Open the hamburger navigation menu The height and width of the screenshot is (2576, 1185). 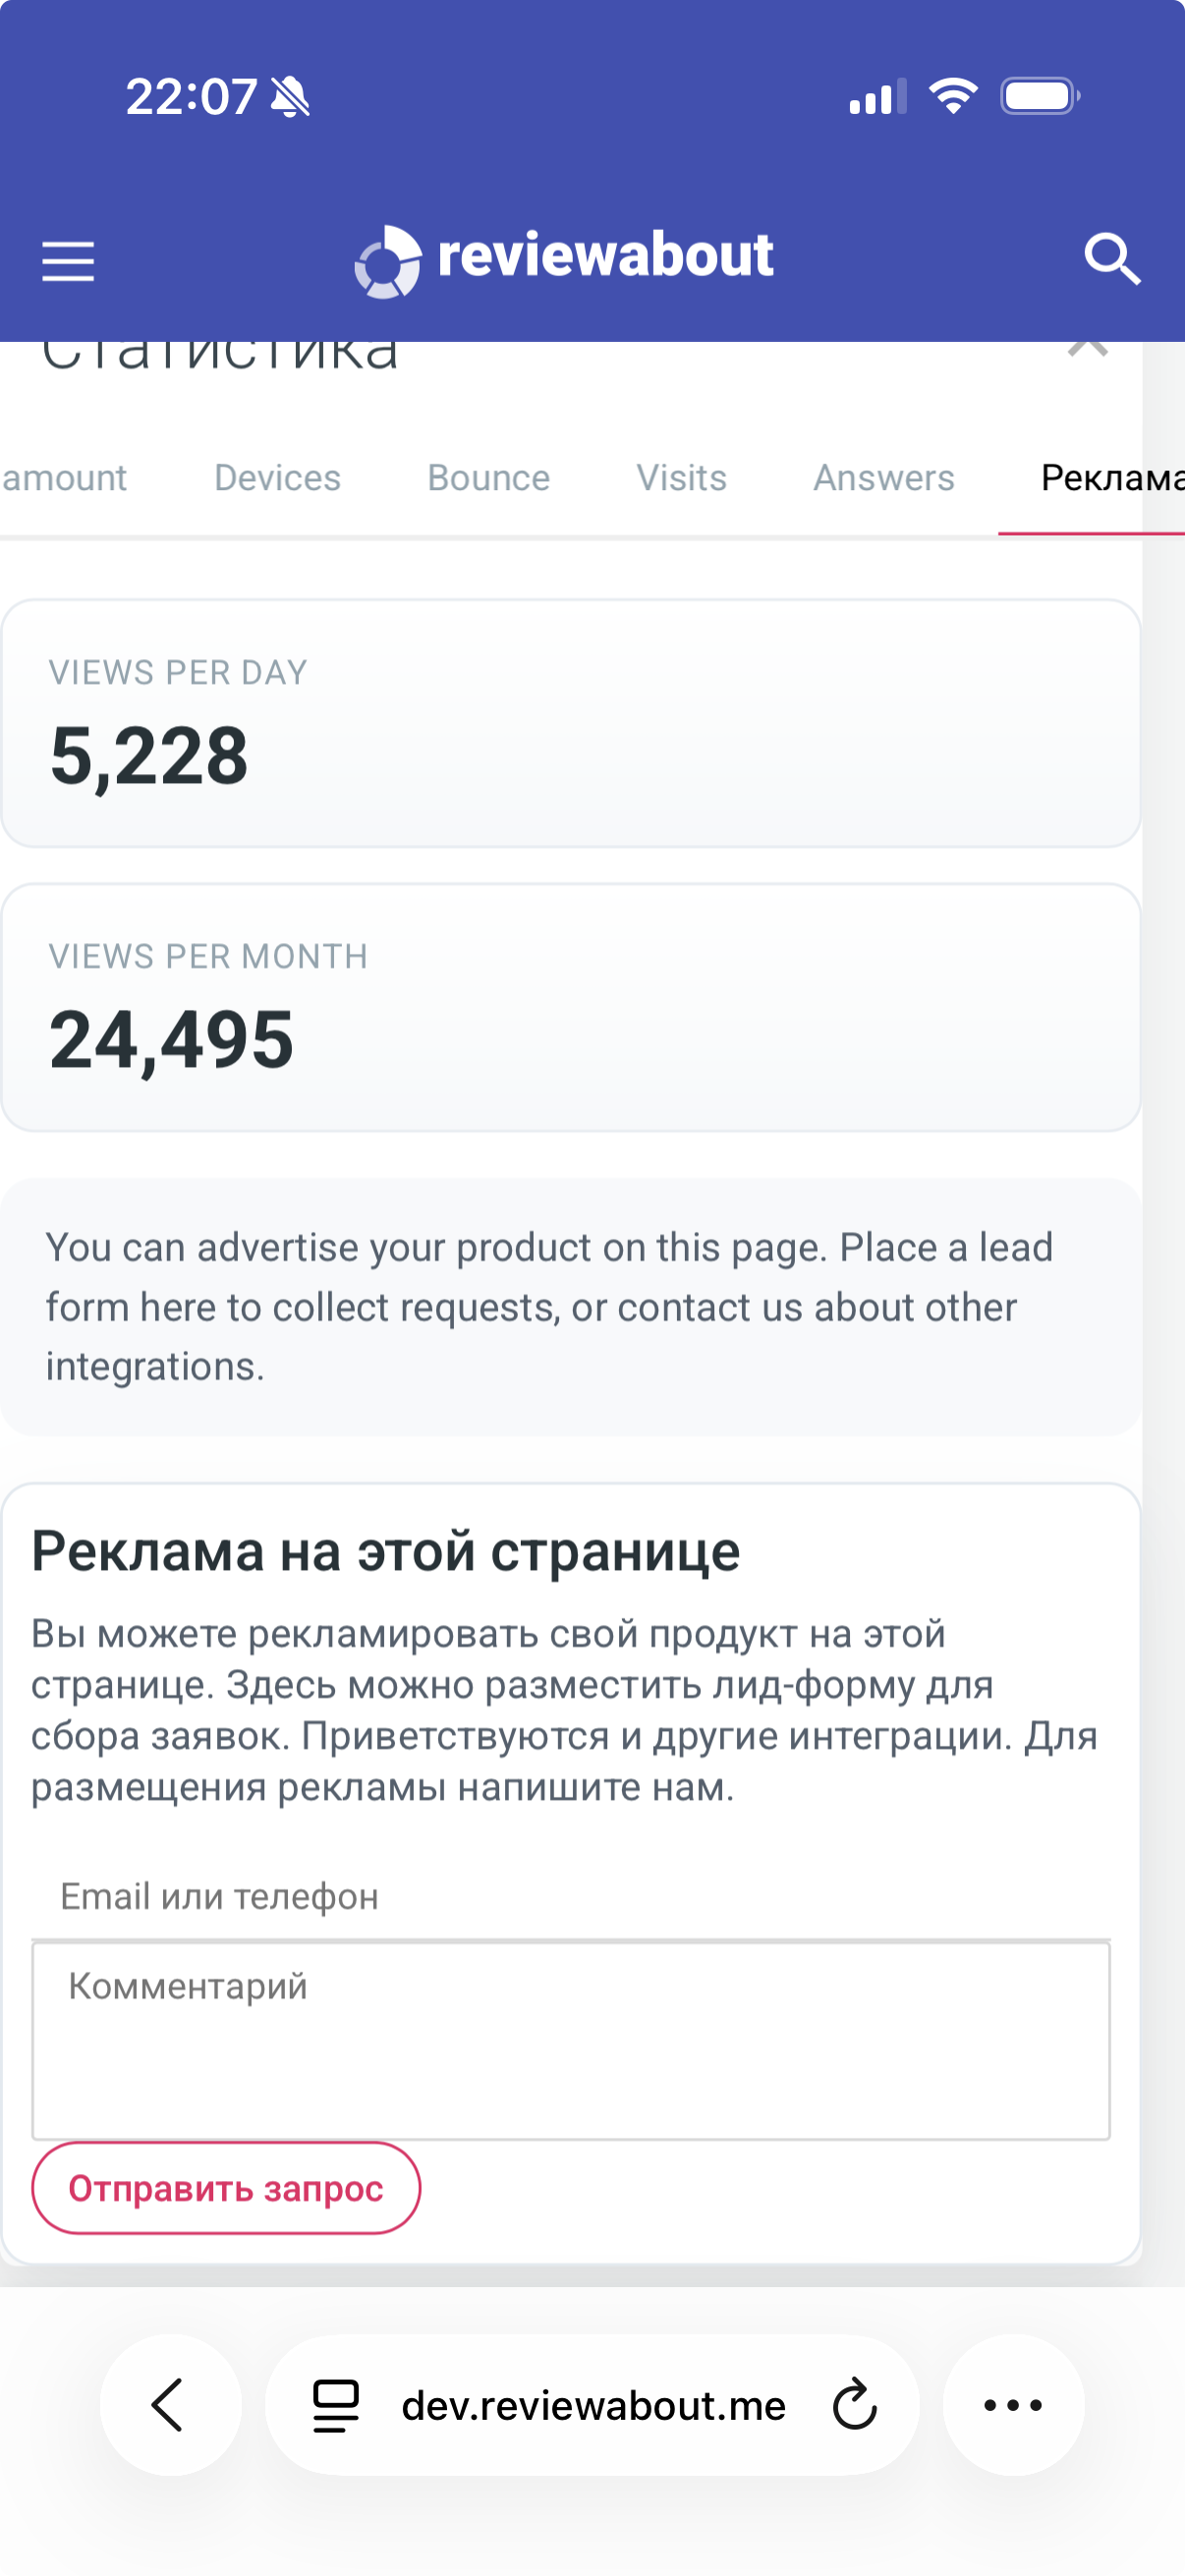pyautogui.click(x=68, y=261)
